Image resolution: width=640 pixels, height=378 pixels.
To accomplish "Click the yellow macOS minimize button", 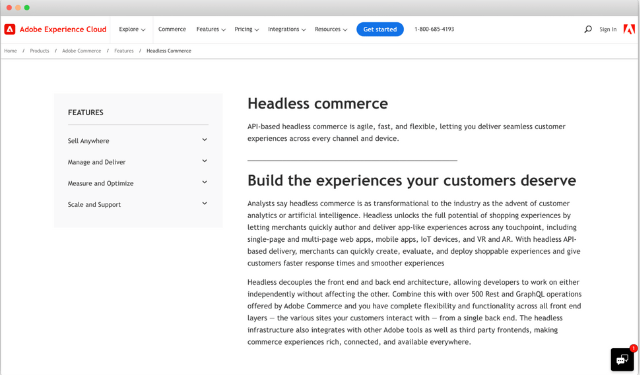I will (18, 7).
